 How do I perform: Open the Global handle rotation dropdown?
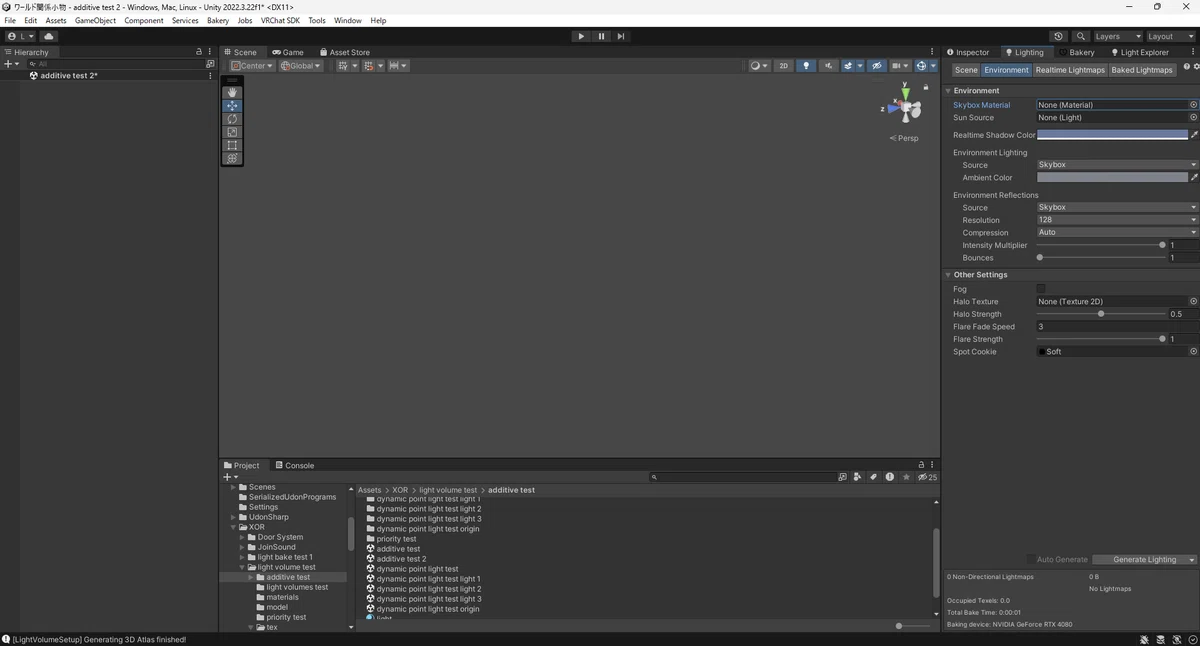coord(300,66)
